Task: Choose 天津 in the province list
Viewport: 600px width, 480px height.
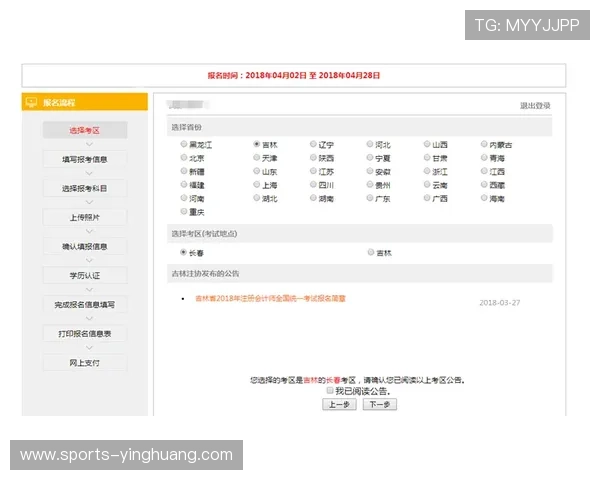Action: coord(257,157)
